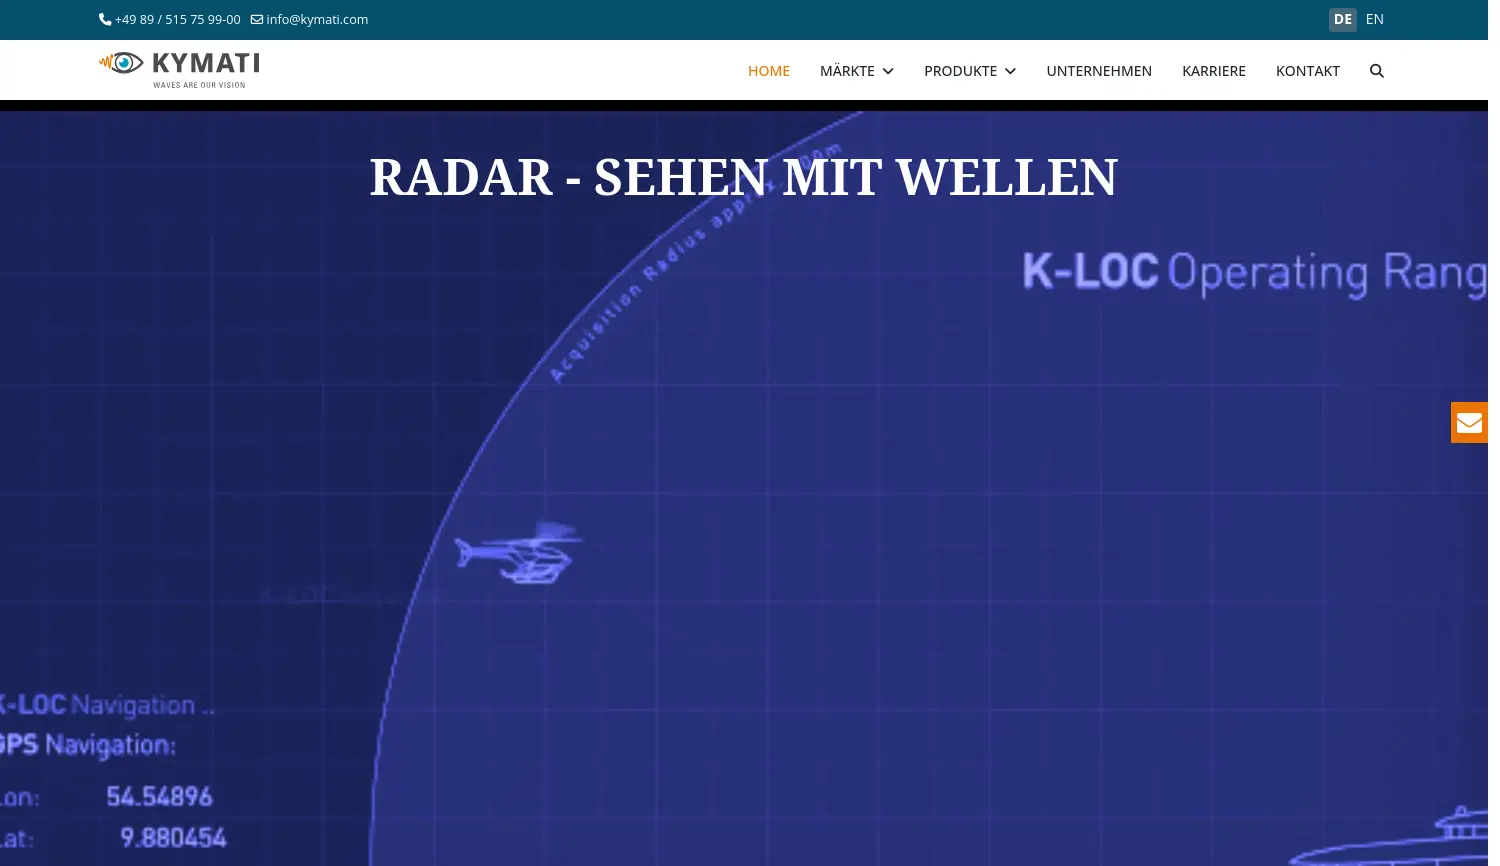Click the helicopter graphic in the hero
The height and width of the screenshot is (866, 1500).
pos(518,552)
